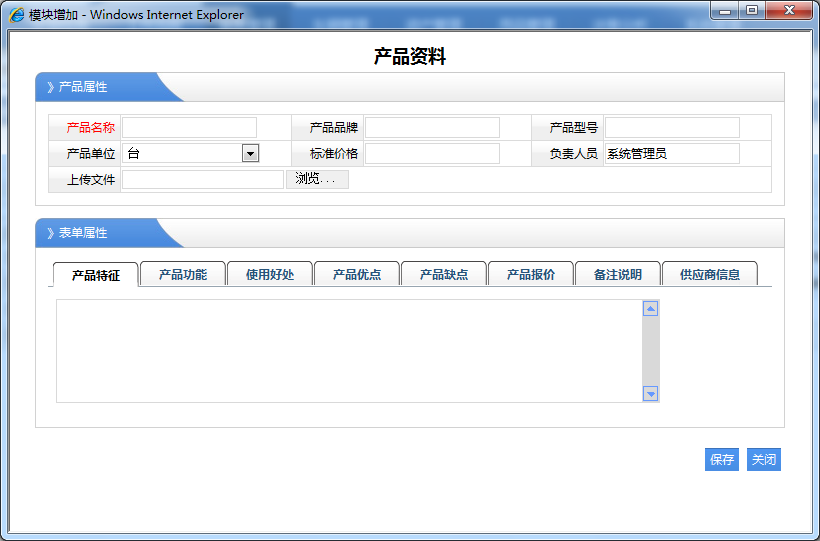Viewport: 820px width, 541px height.
Task: Click the textarea scroll up arrow
Action: (x=650, y=309)
